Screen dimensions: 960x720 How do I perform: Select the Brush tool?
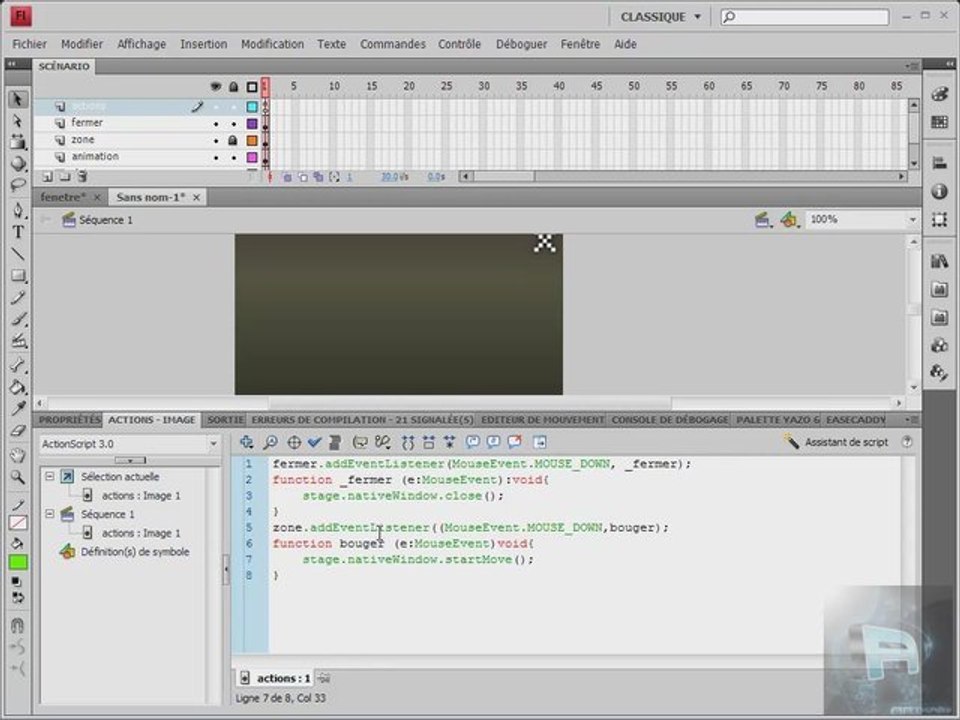pyautogui.click(x=18, y=319)
